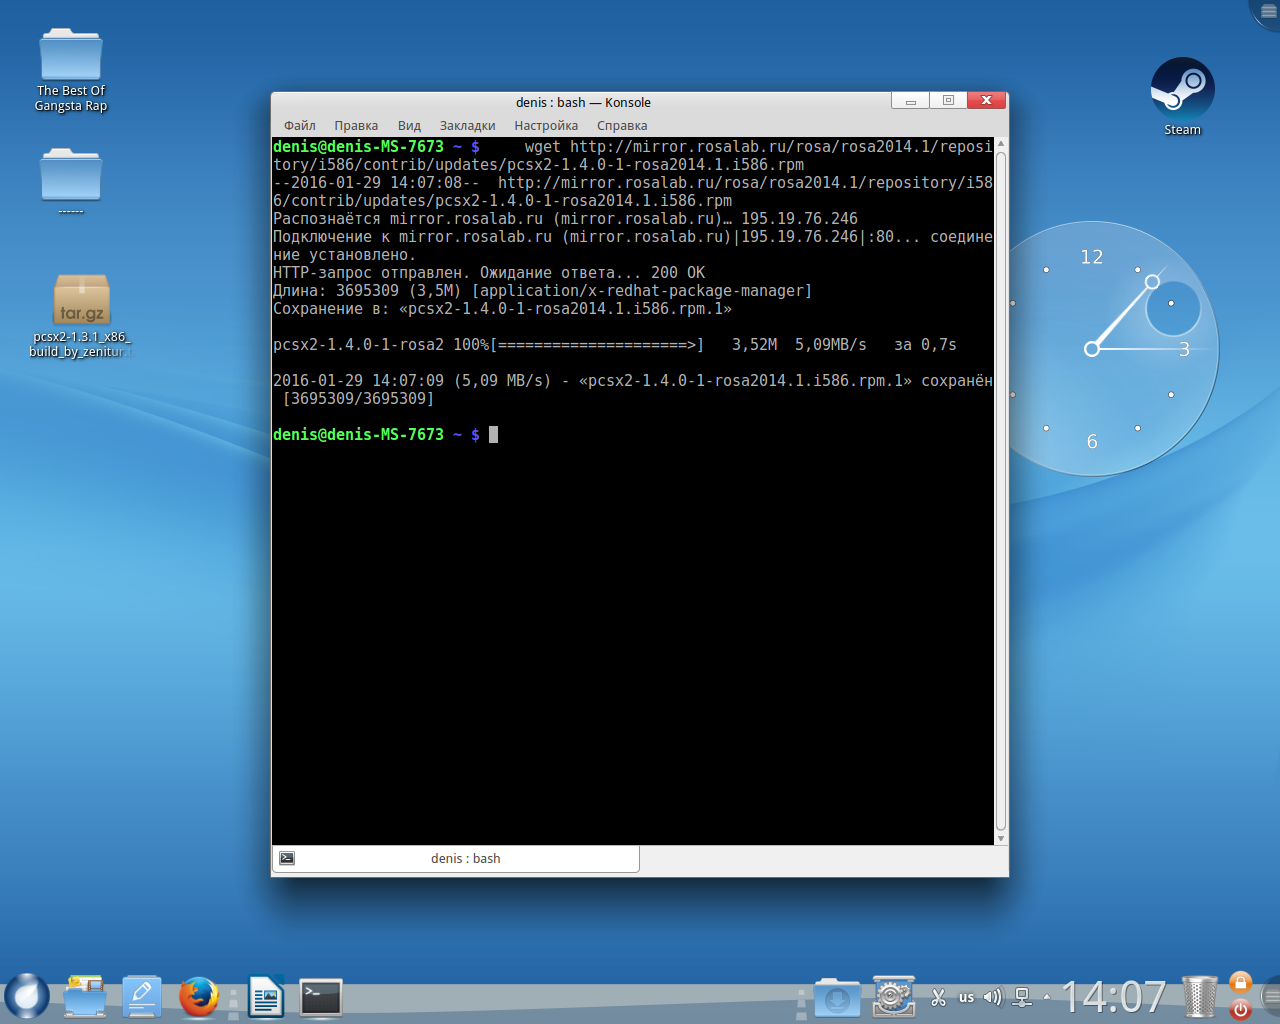Screen dimensions: 1280x1024
Task: Expand the hidden system tray icons arrow
Action: [1047, 997]
